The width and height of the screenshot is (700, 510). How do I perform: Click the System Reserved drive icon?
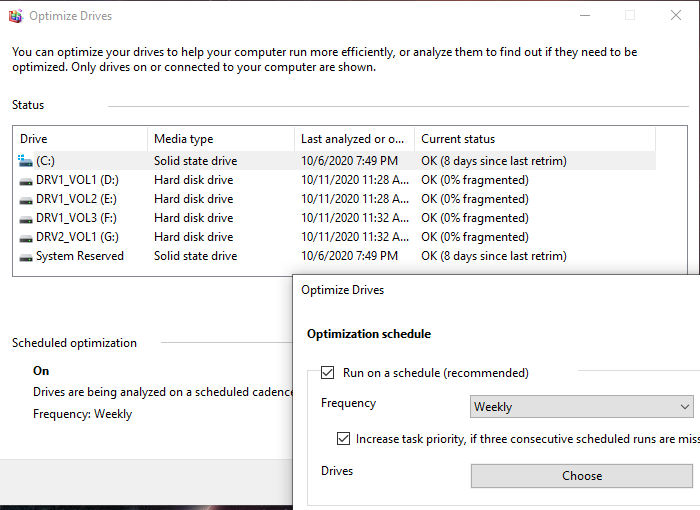26,256
